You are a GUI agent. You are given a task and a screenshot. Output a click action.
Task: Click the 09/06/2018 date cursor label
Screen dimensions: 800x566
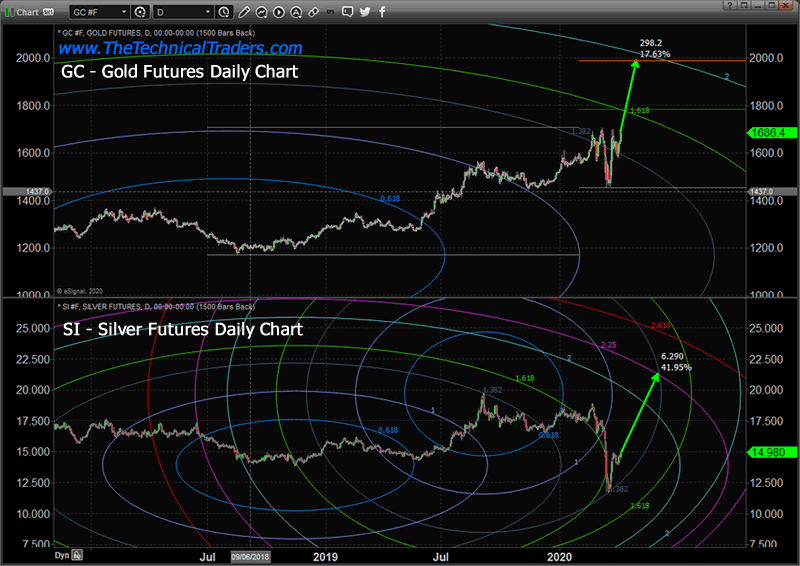(250, 557)
